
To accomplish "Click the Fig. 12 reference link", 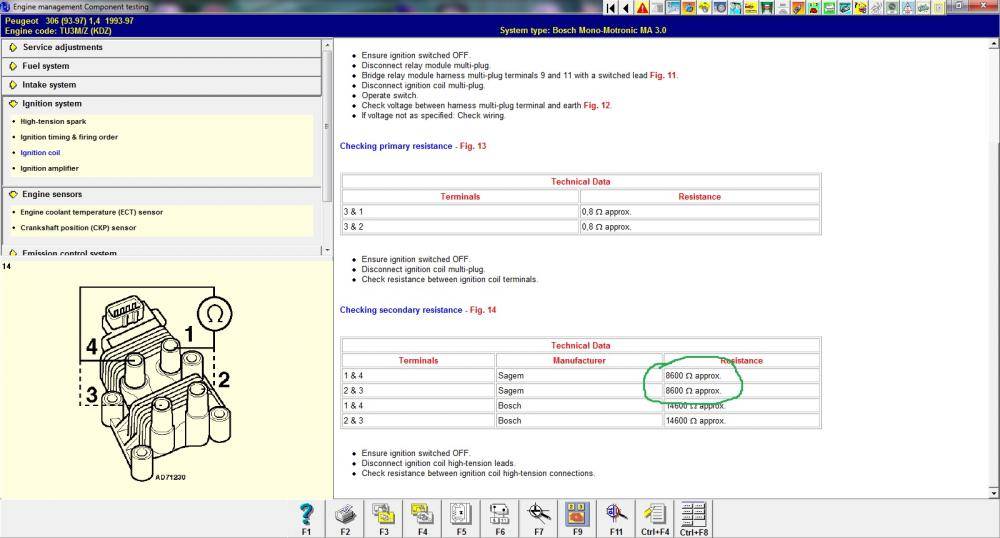I will [x=596, y=105].
